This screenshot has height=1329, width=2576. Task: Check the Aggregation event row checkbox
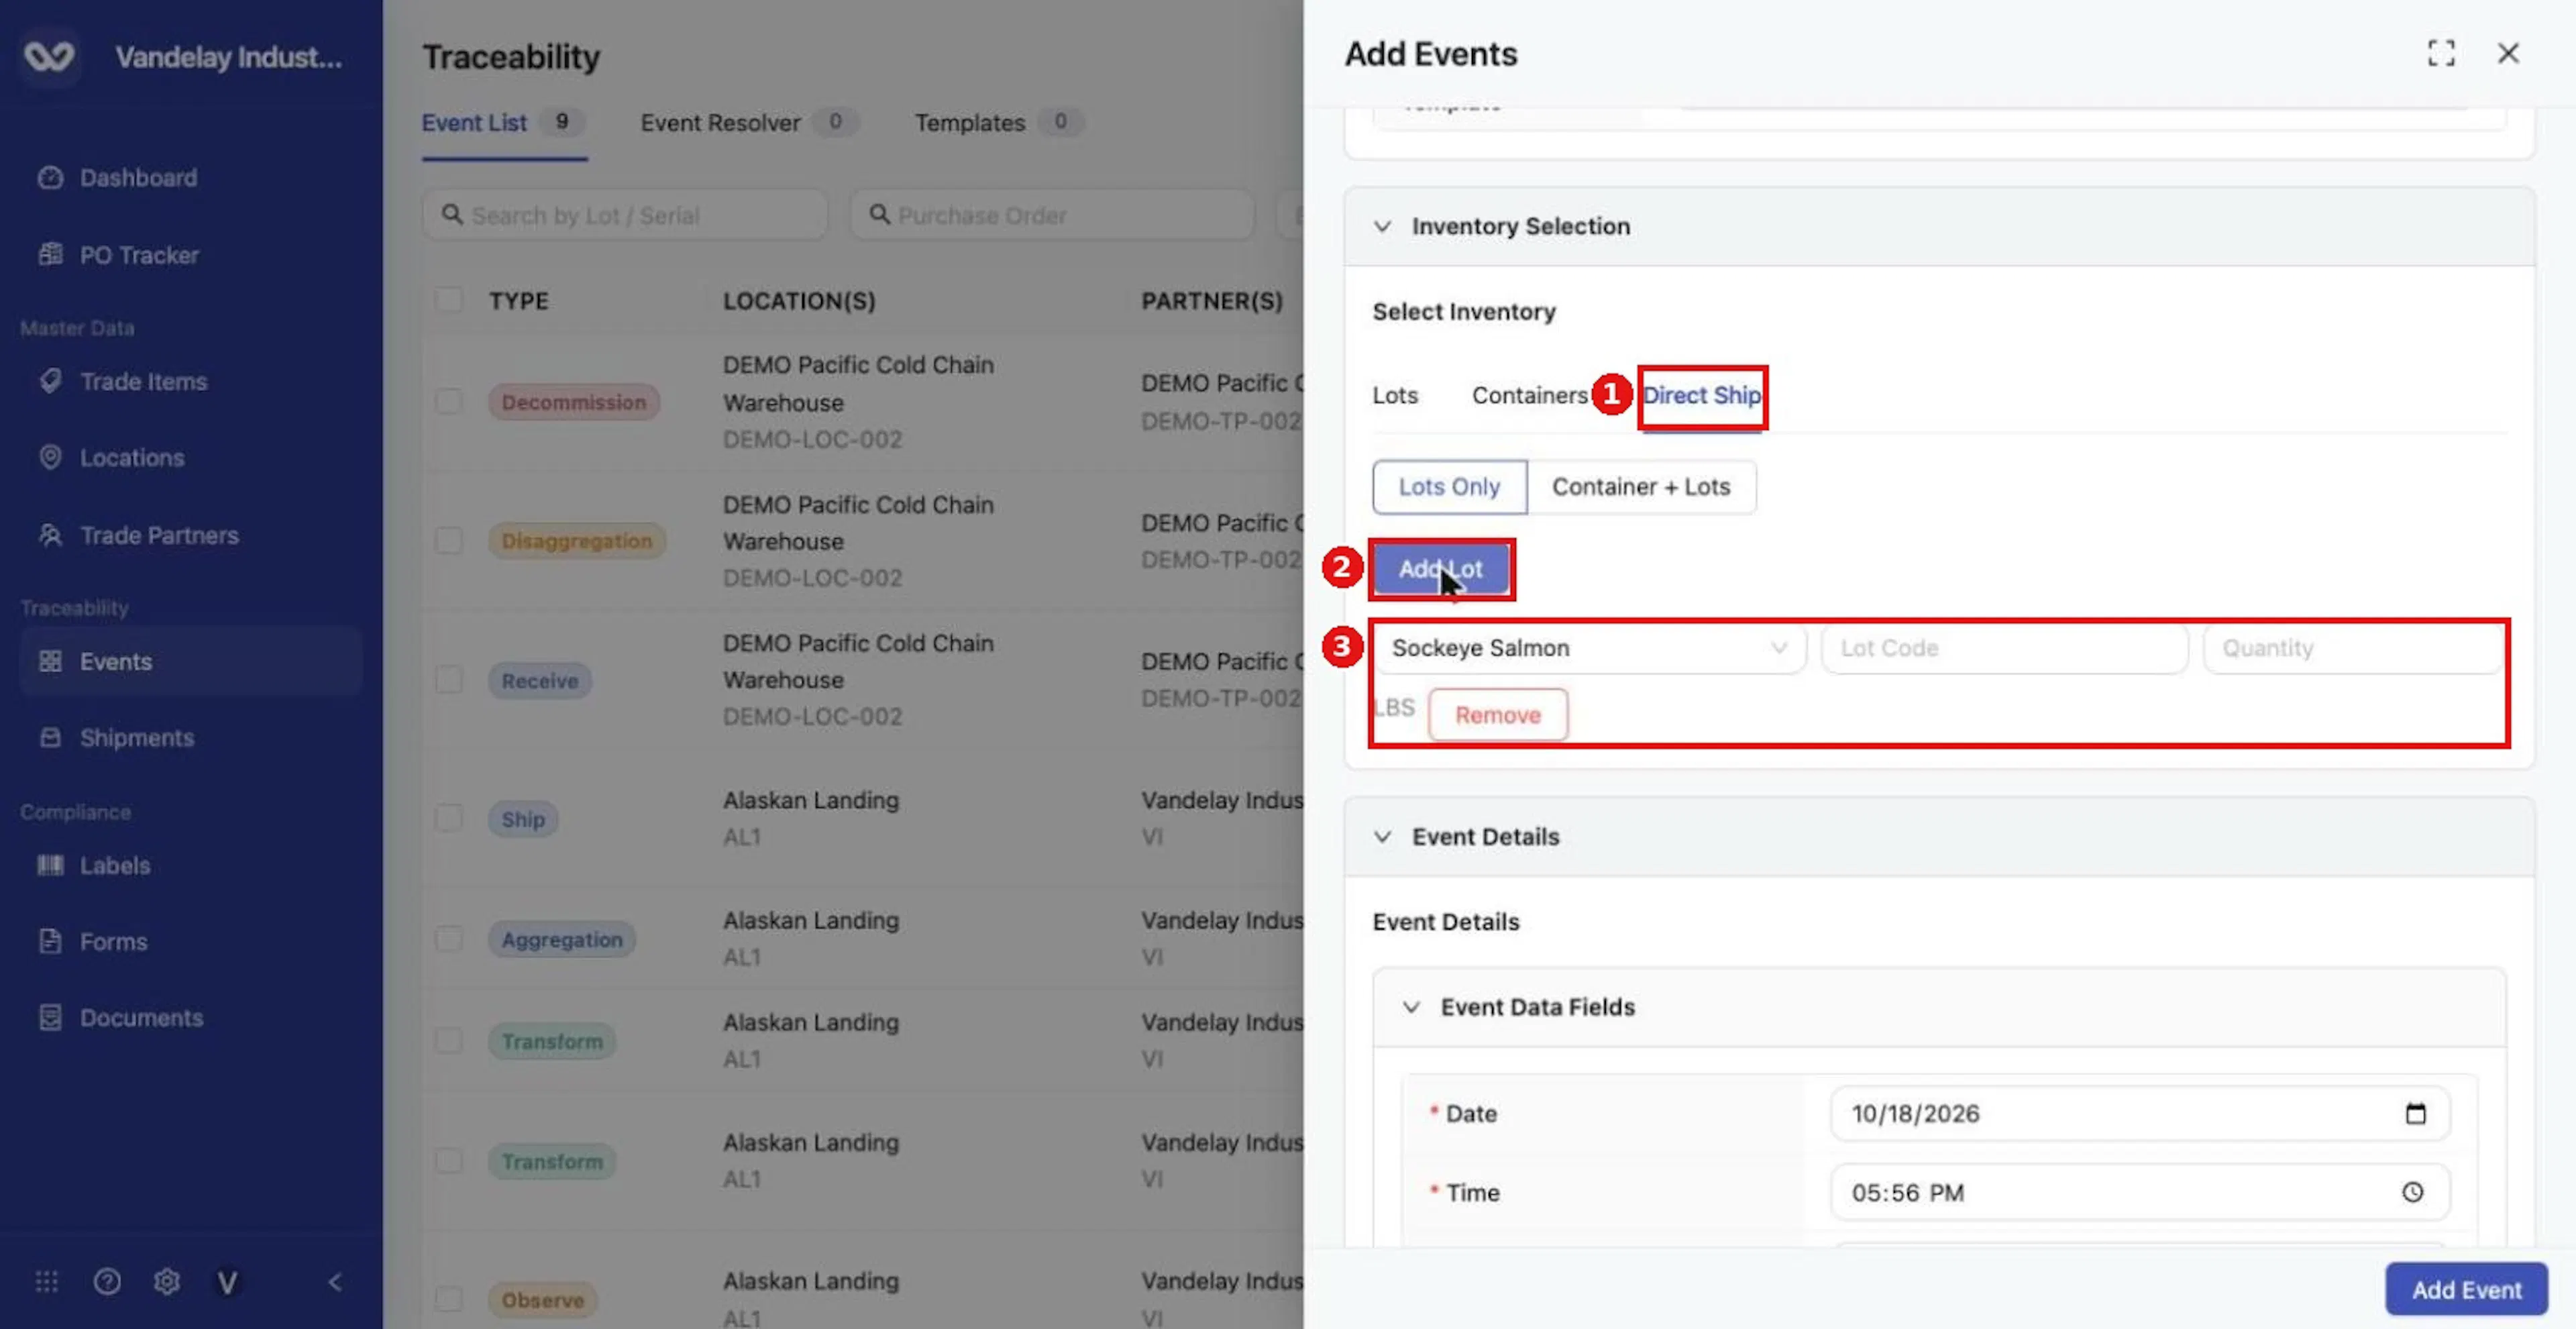click(449, 939)
